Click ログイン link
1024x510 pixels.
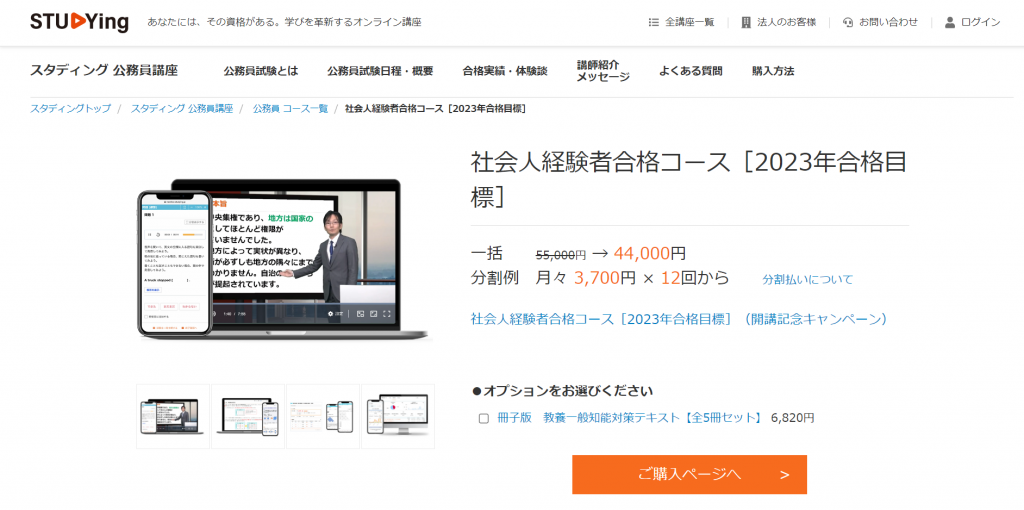point(980,22)
